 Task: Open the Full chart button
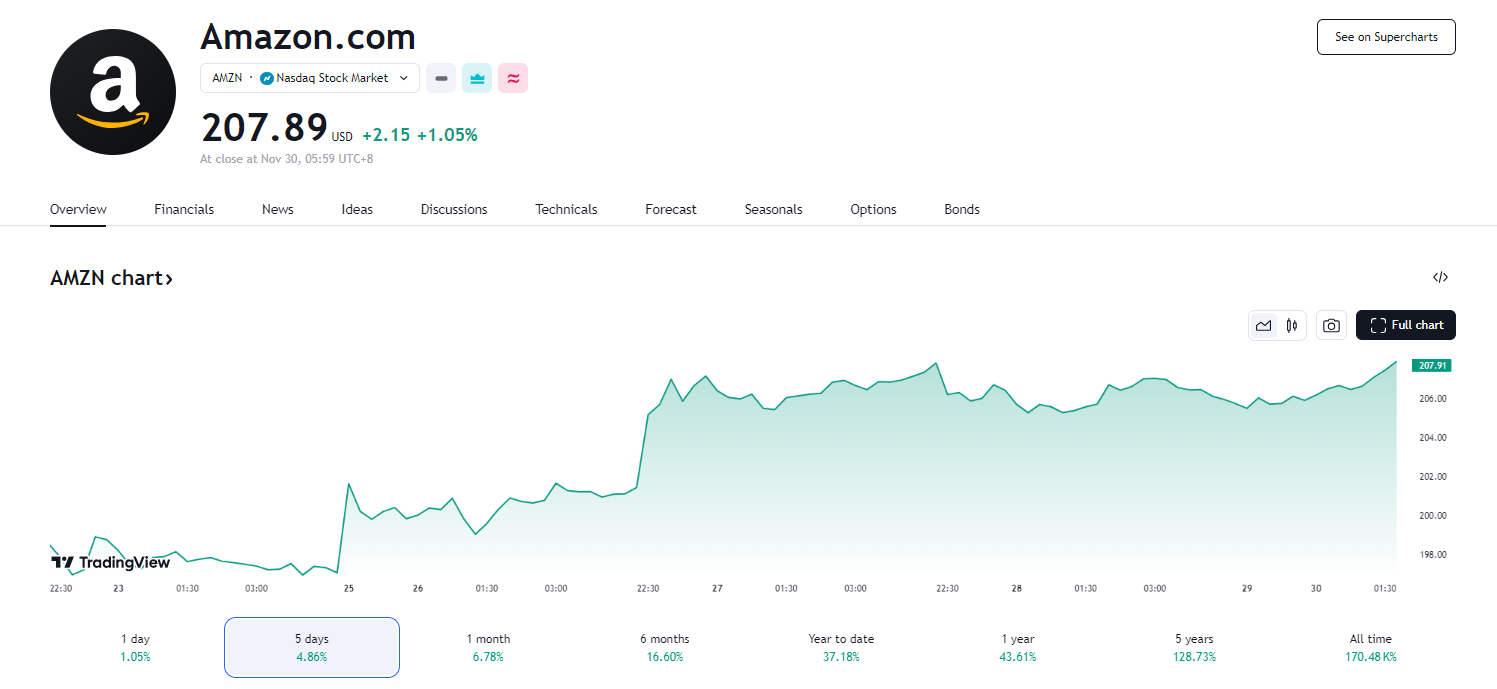(x=1406, y=325)
